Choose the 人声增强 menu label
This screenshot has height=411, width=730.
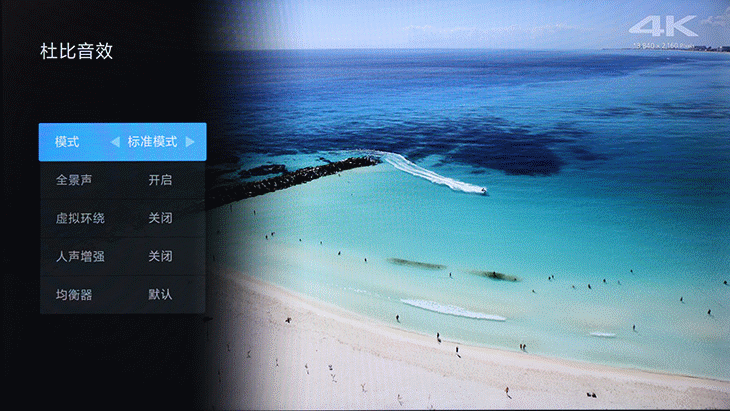pos(80,256)
